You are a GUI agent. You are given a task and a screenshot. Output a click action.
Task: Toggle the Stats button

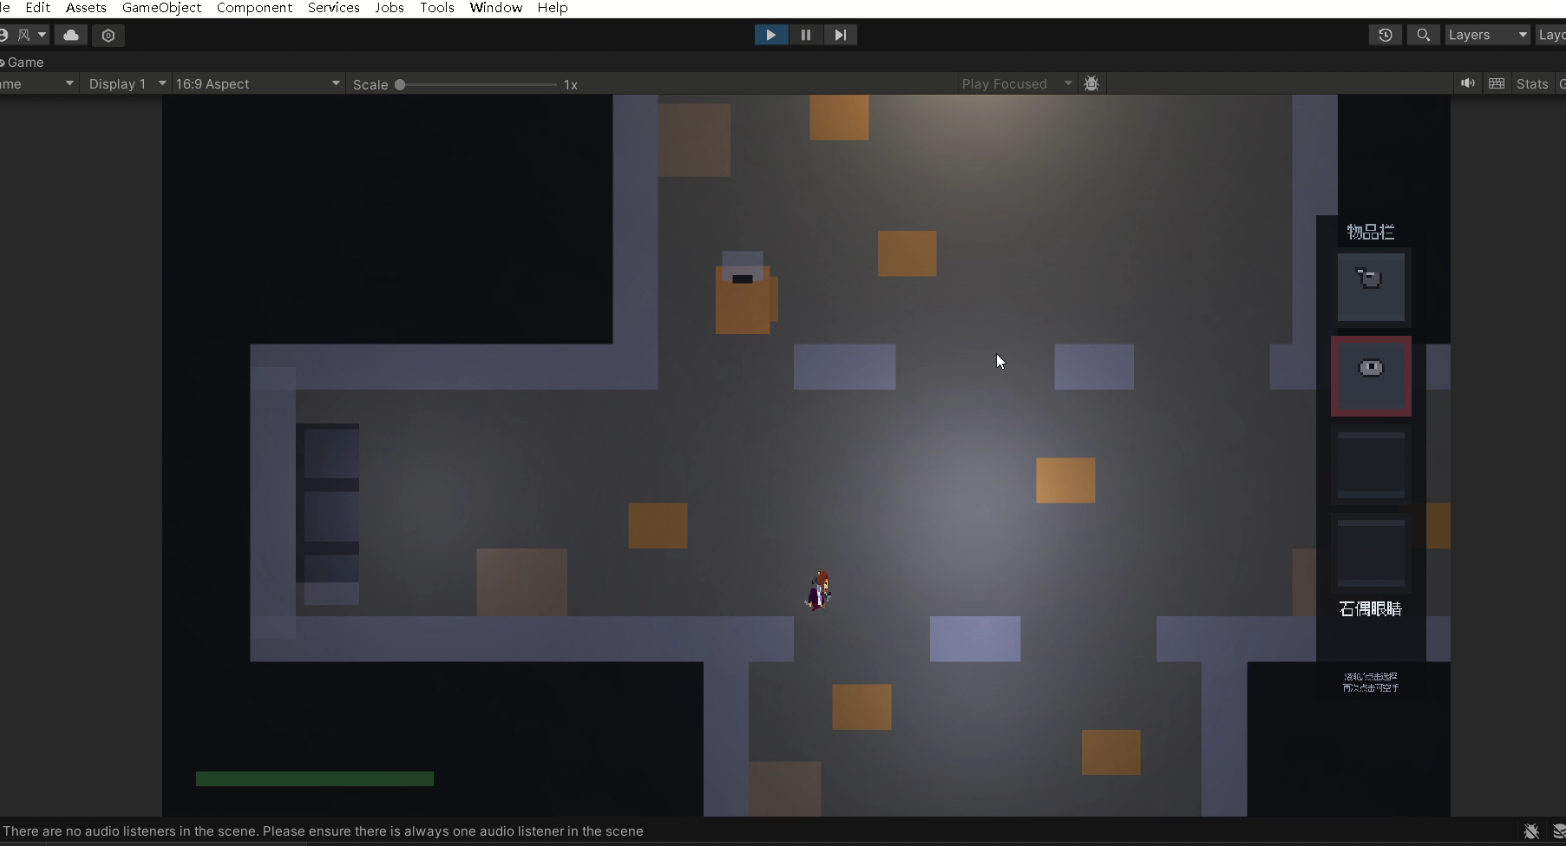pyautogui.click(x=1532, y=84)
